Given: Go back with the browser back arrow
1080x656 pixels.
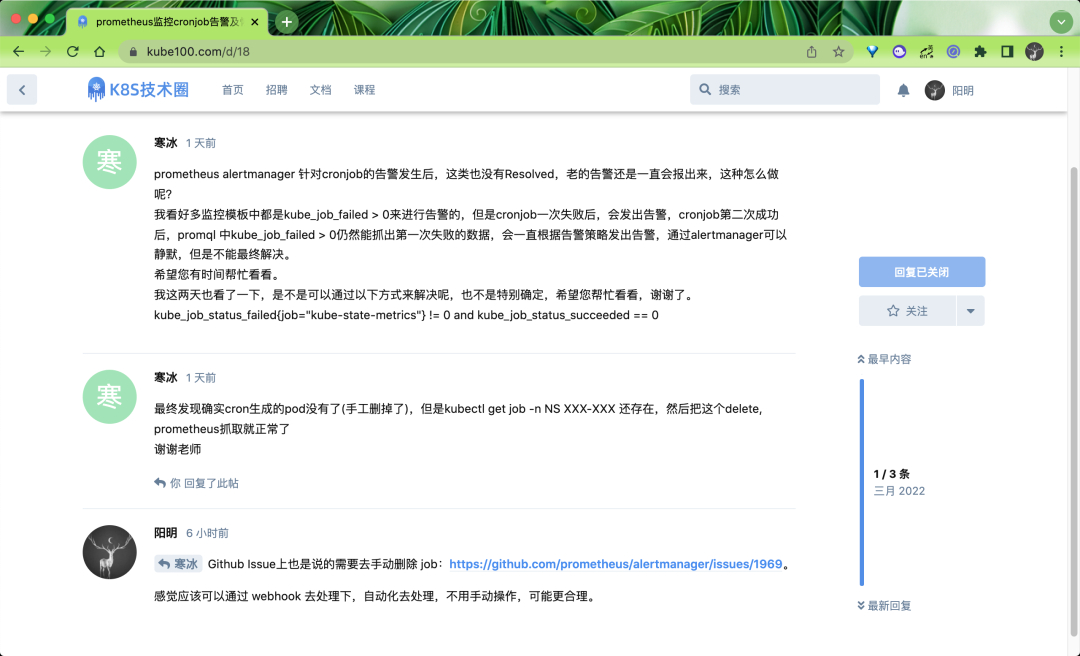Looking at the screenshot, I should click(19, 52).
